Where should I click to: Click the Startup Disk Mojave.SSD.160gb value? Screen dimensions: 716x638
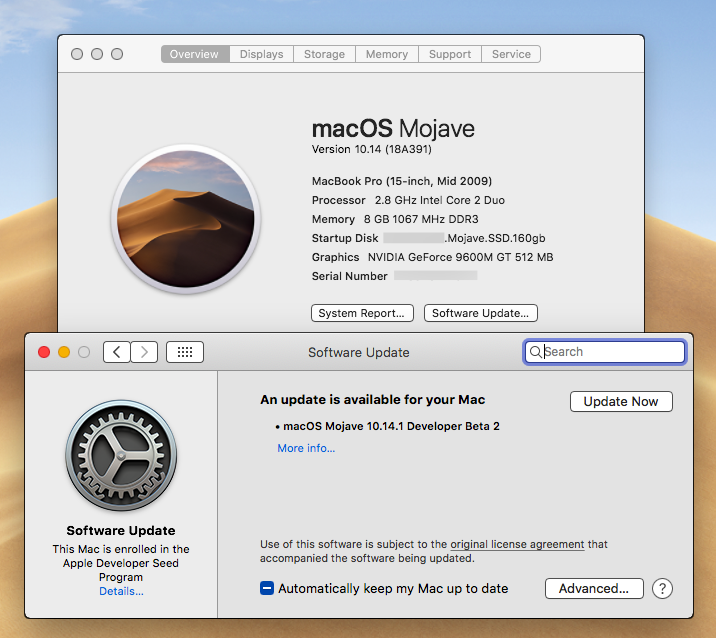(x=464, y=238)
